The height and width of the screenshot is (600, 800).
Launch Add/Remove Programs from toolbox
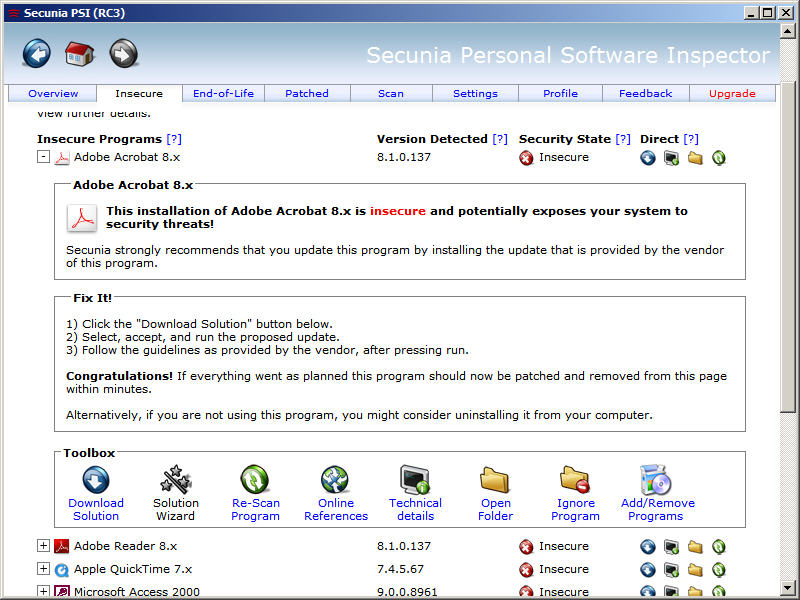pos(657,480)
